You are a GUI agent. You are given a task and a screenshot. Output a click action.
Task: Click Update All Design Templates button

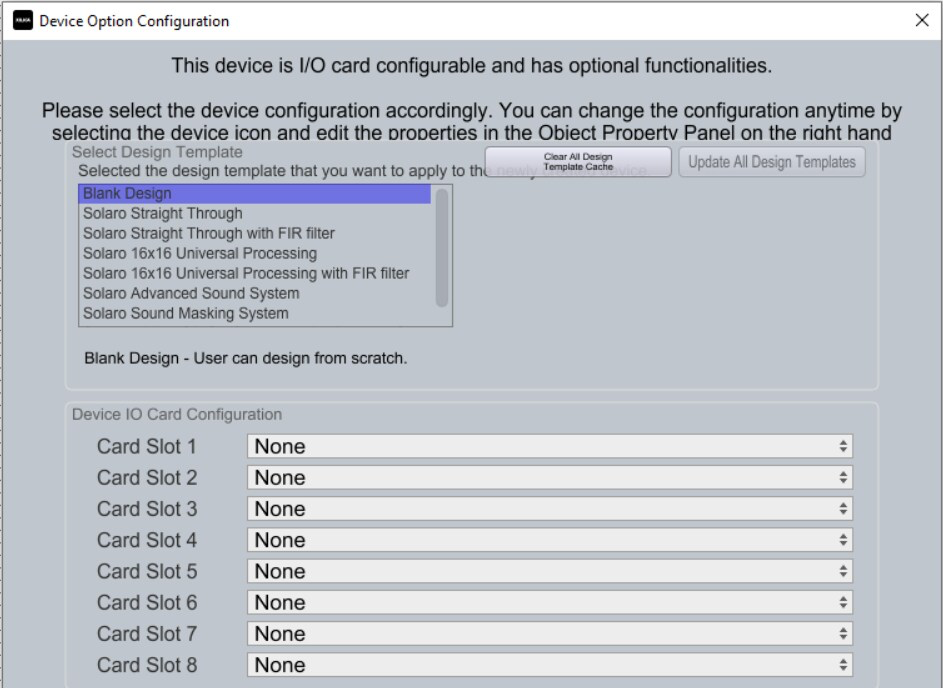tap(772, 162)
